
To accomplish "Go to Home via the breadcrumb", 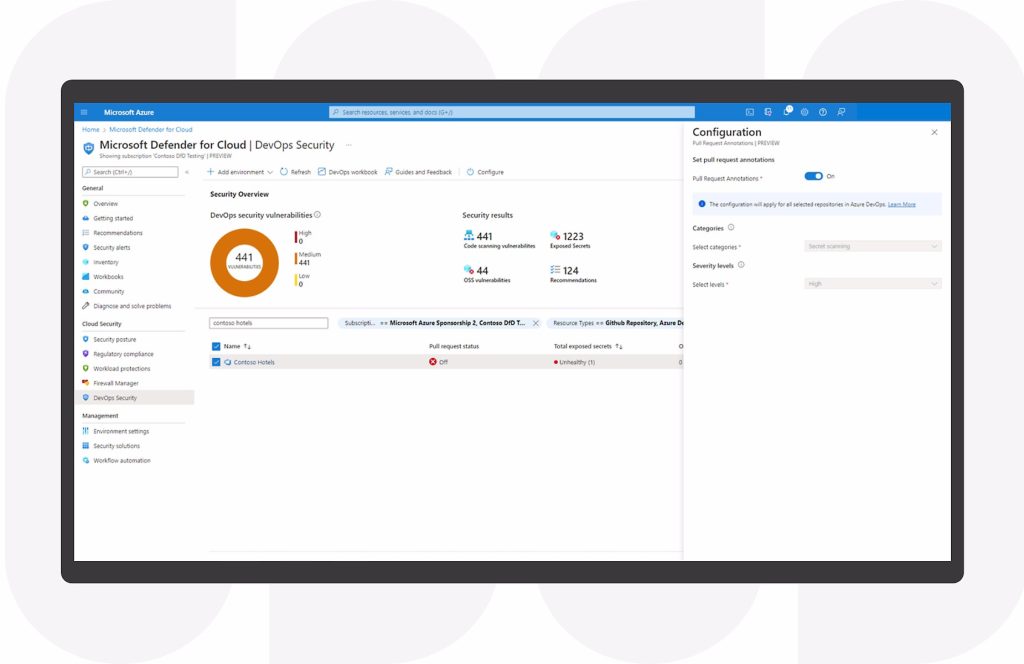I will pyautogui.click(x=89, y=129).
